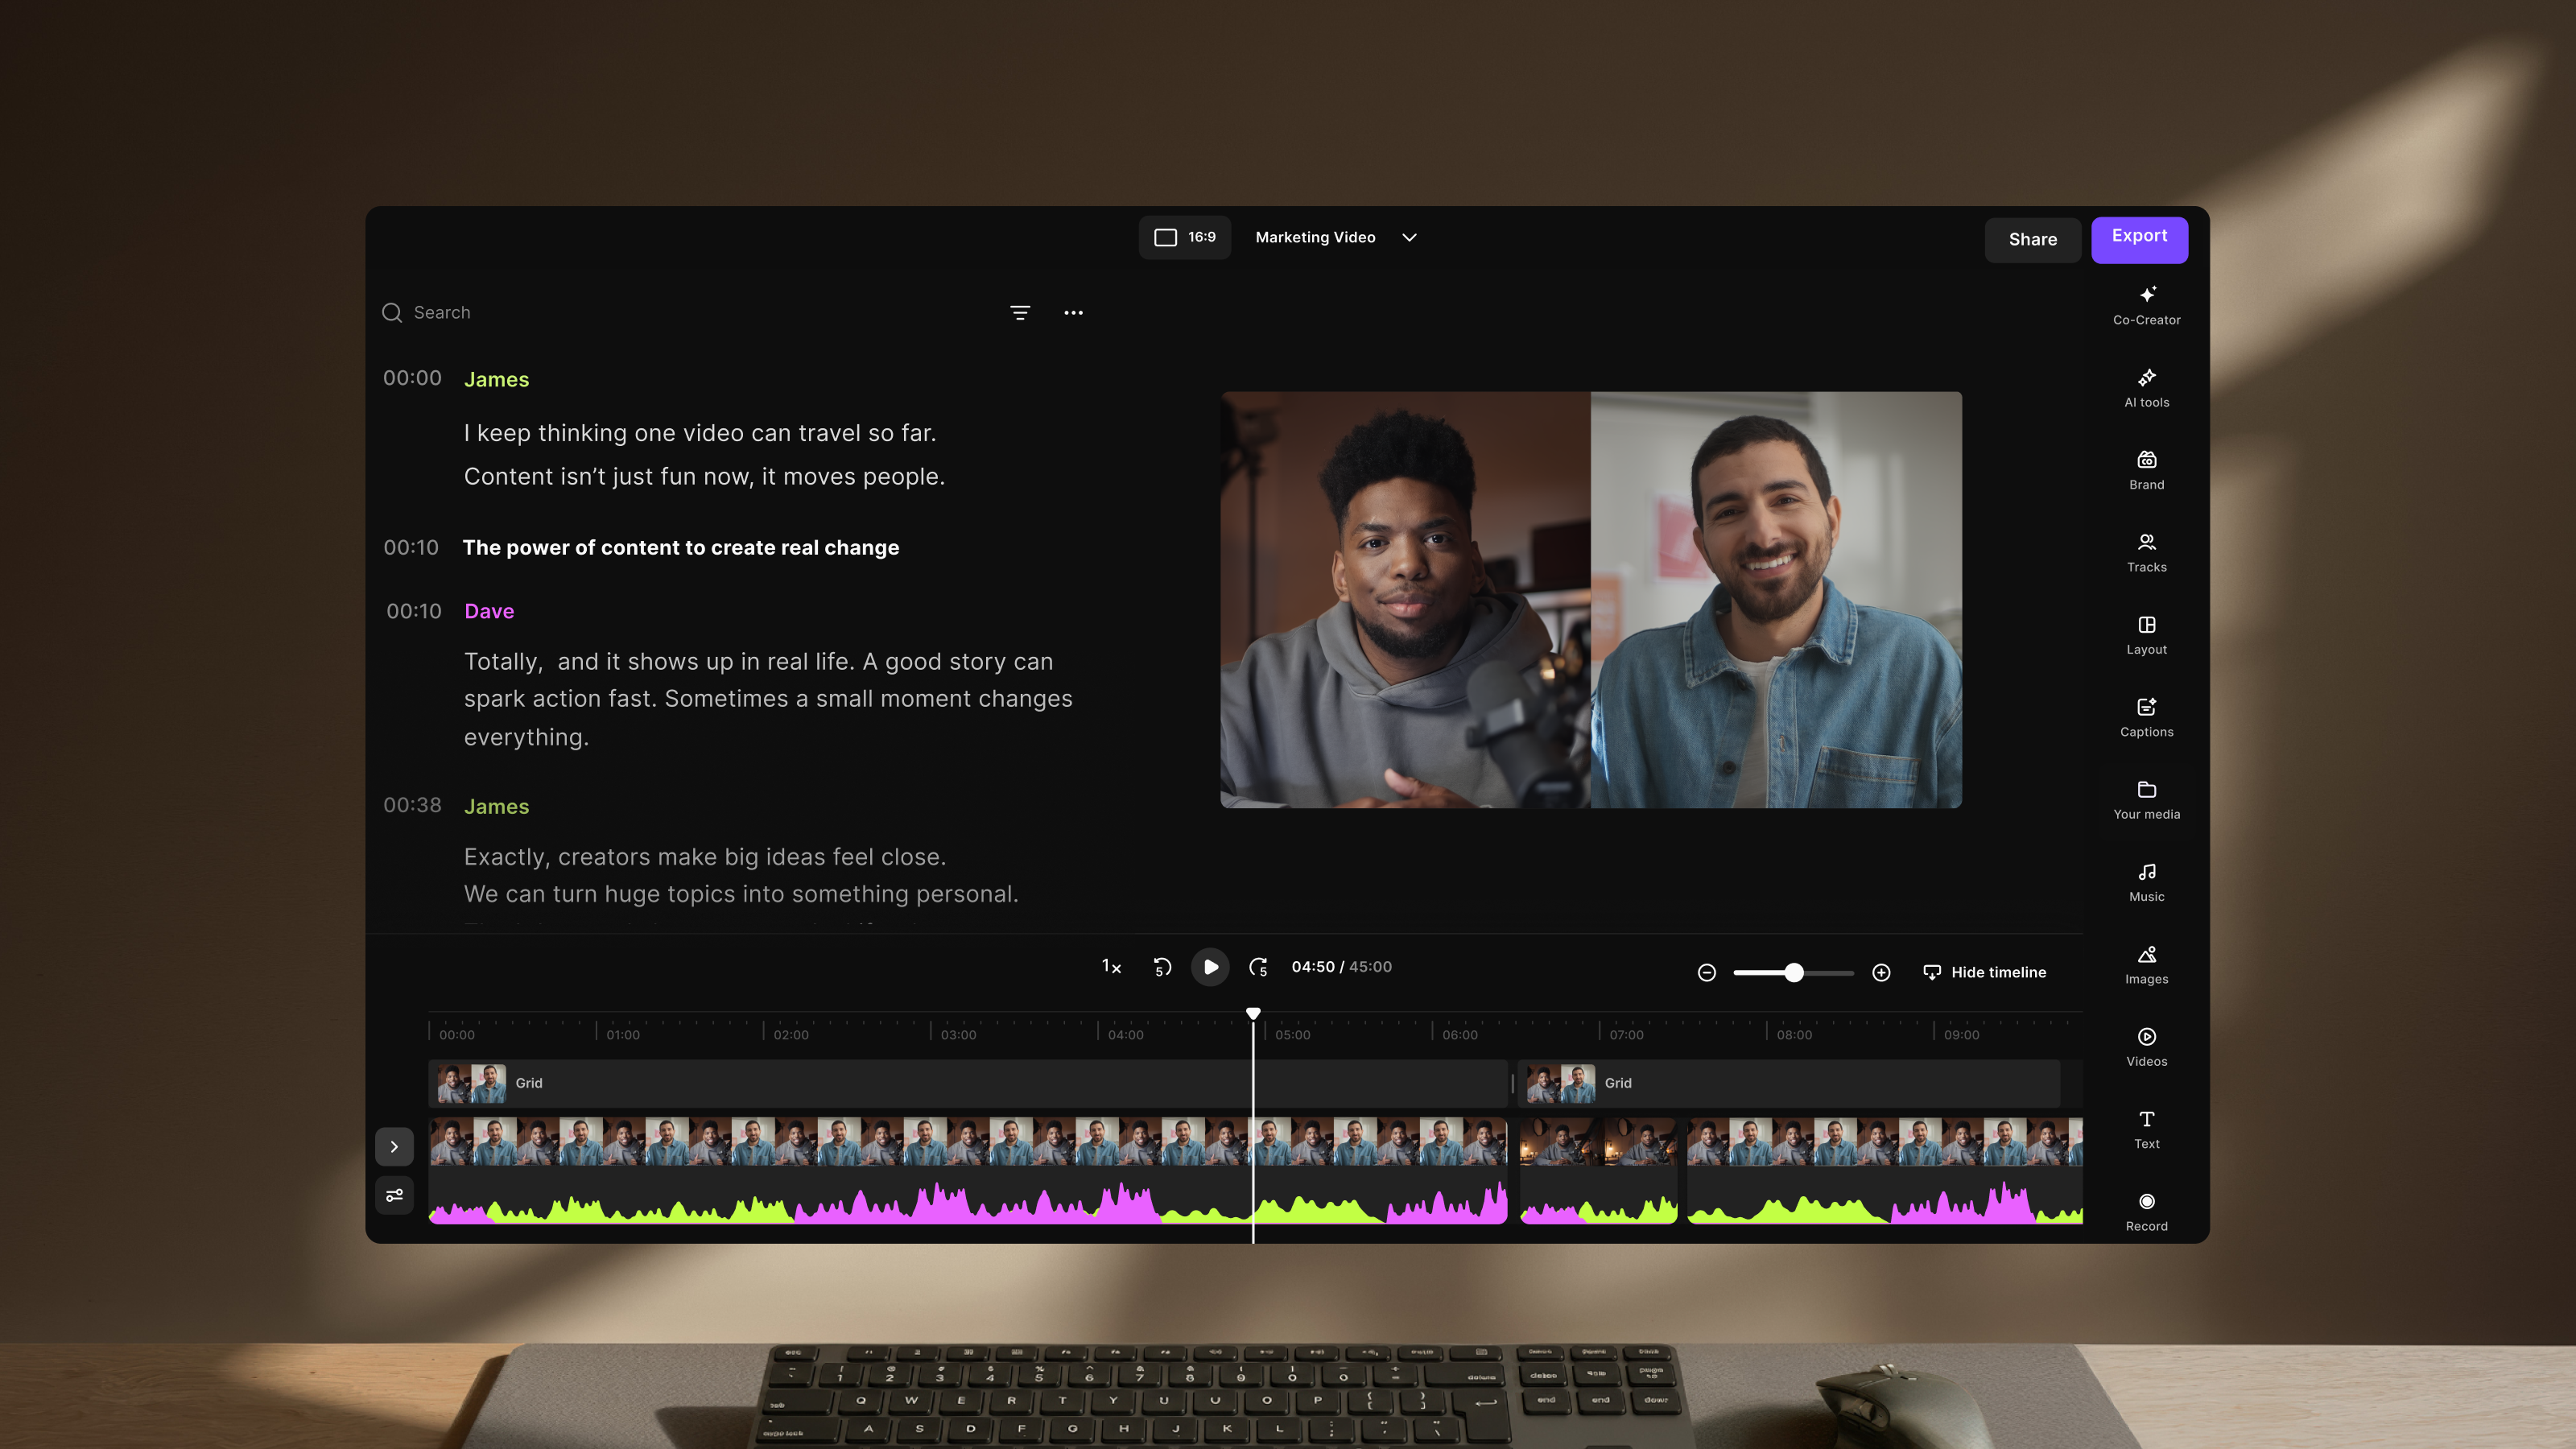Start the Record tool
The width and height of the screenshot is (2576, 1449).
(x=2146, y=1212)
